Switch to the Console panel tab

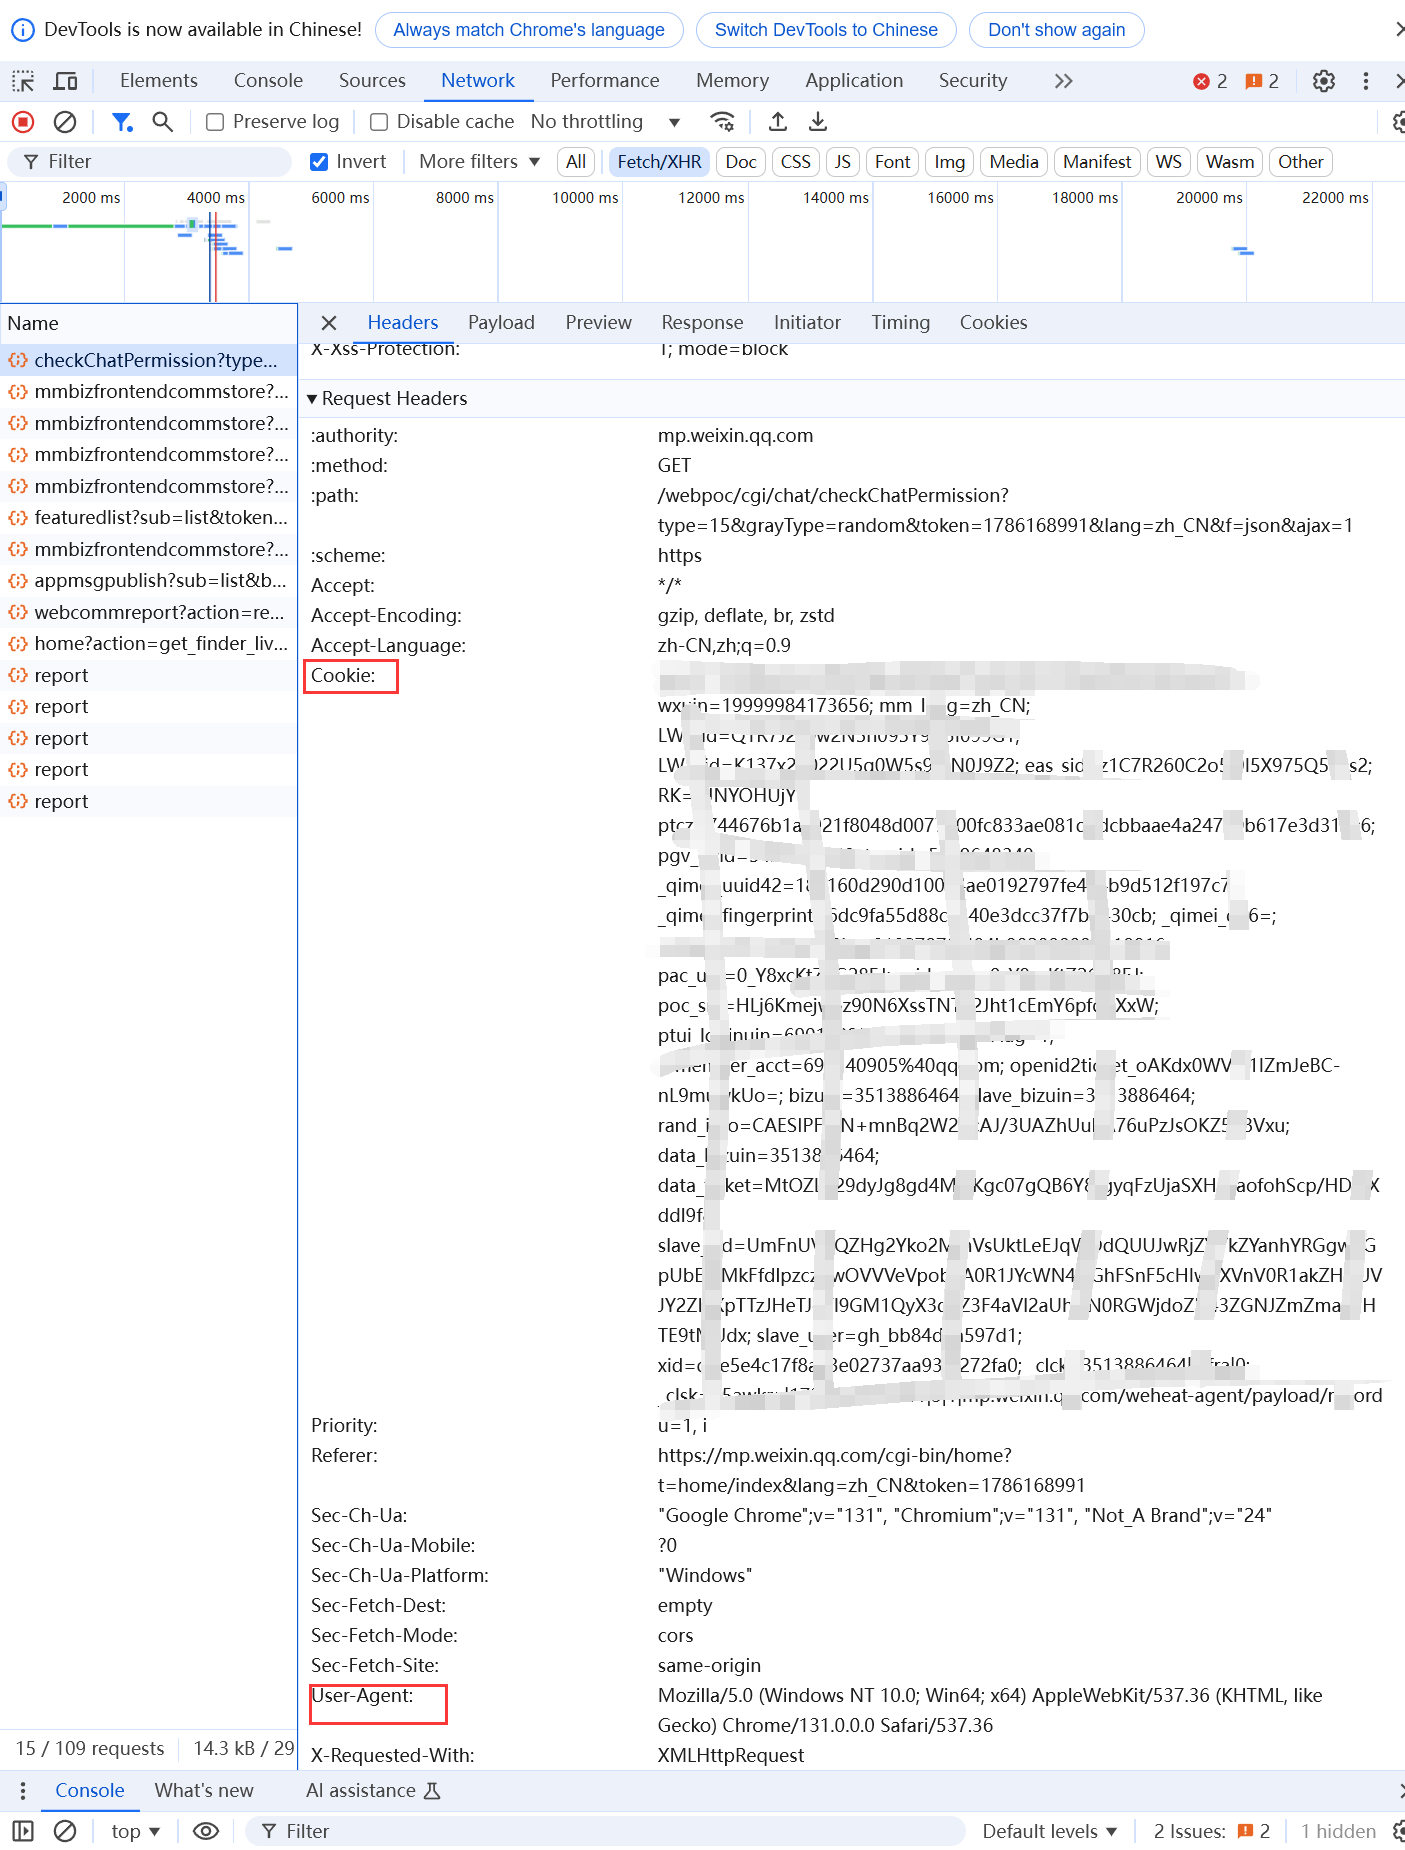click(x=268, y=81)
